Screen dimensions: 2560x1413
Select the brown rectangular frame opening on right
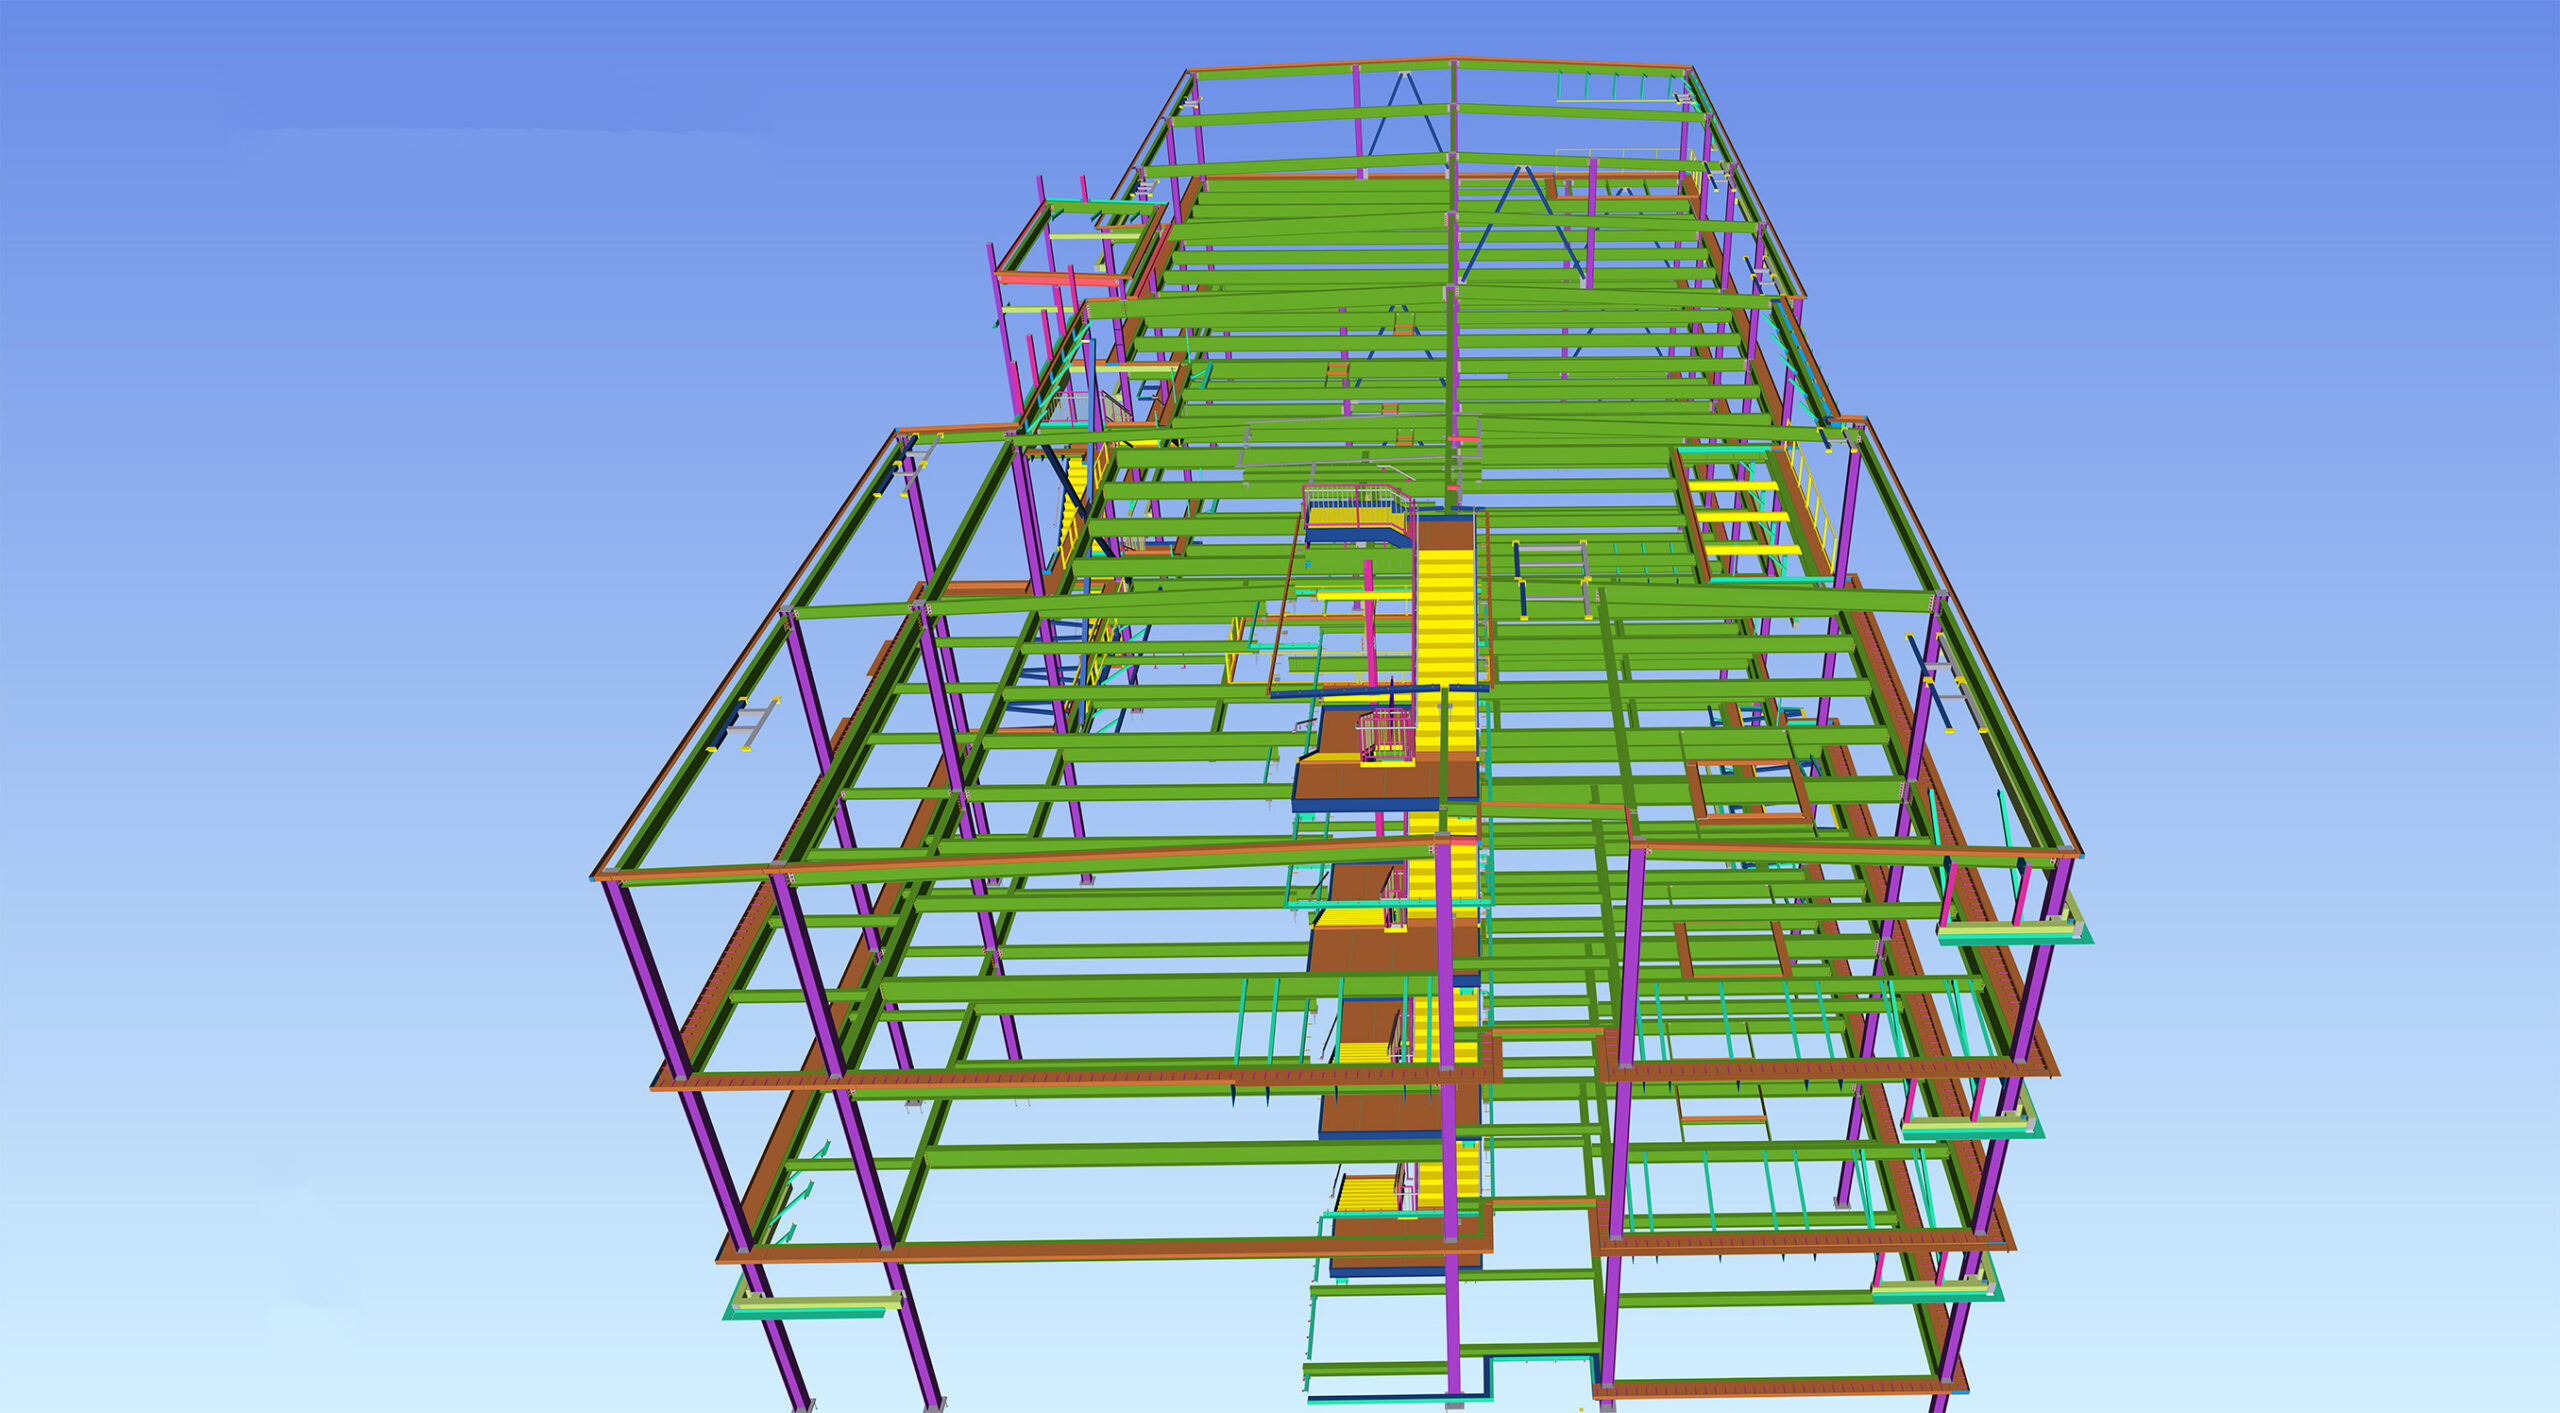(1748, 791)
